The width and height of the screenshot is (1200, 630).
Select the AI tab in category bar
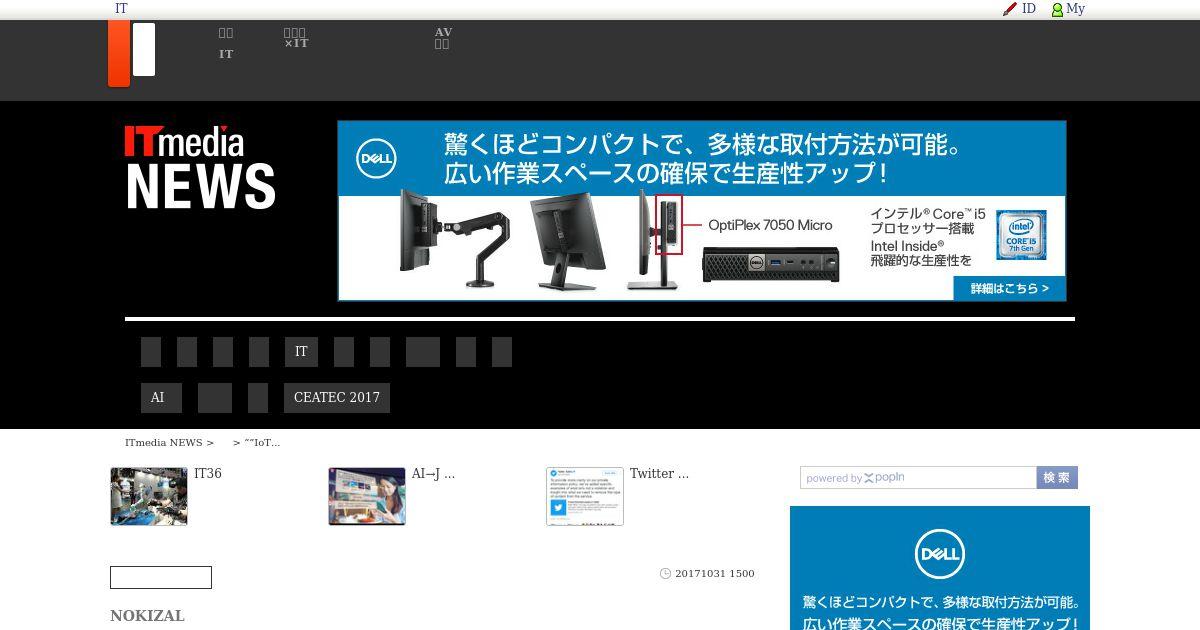point(161,398)
